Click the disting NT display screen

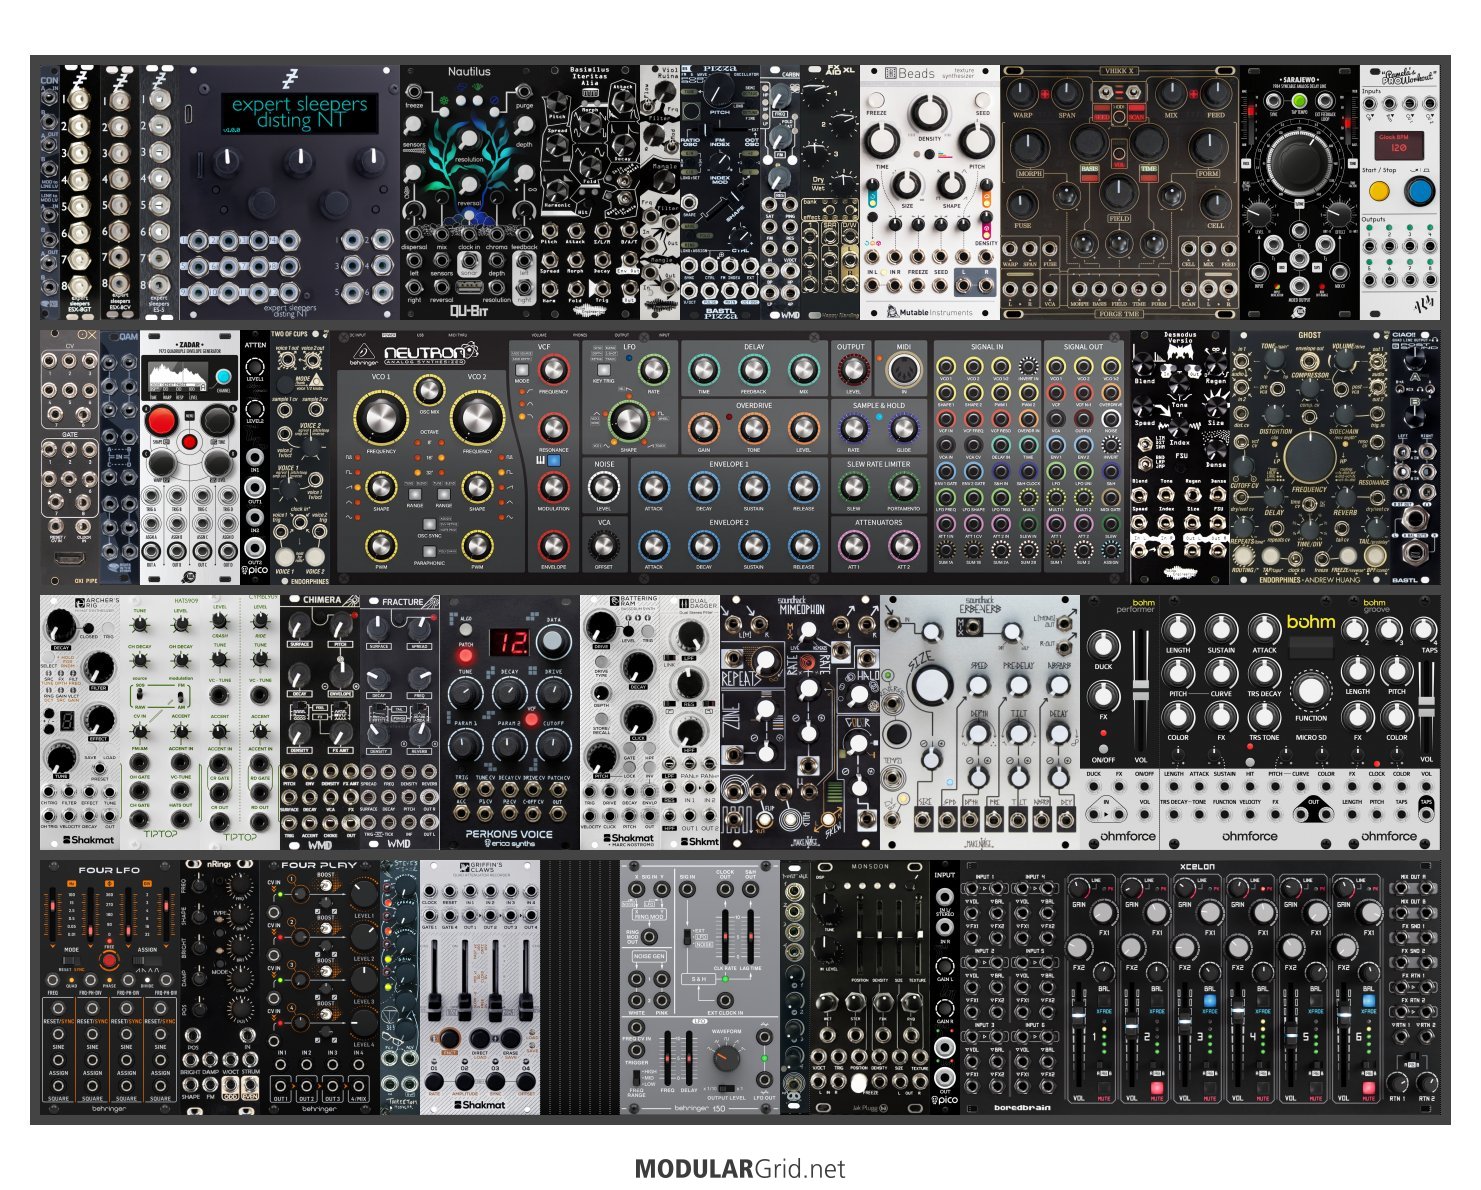click(299, 112)
